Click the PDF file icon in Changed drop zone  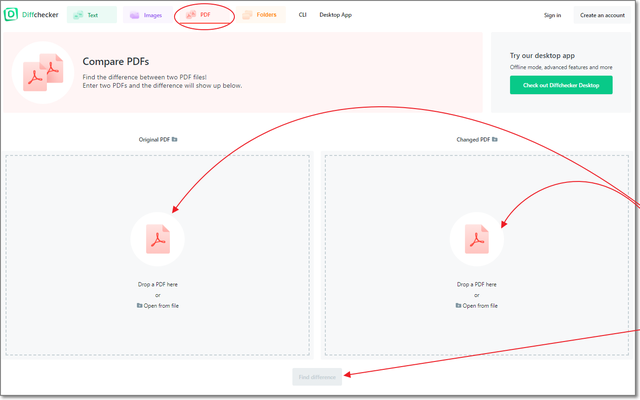477,239
